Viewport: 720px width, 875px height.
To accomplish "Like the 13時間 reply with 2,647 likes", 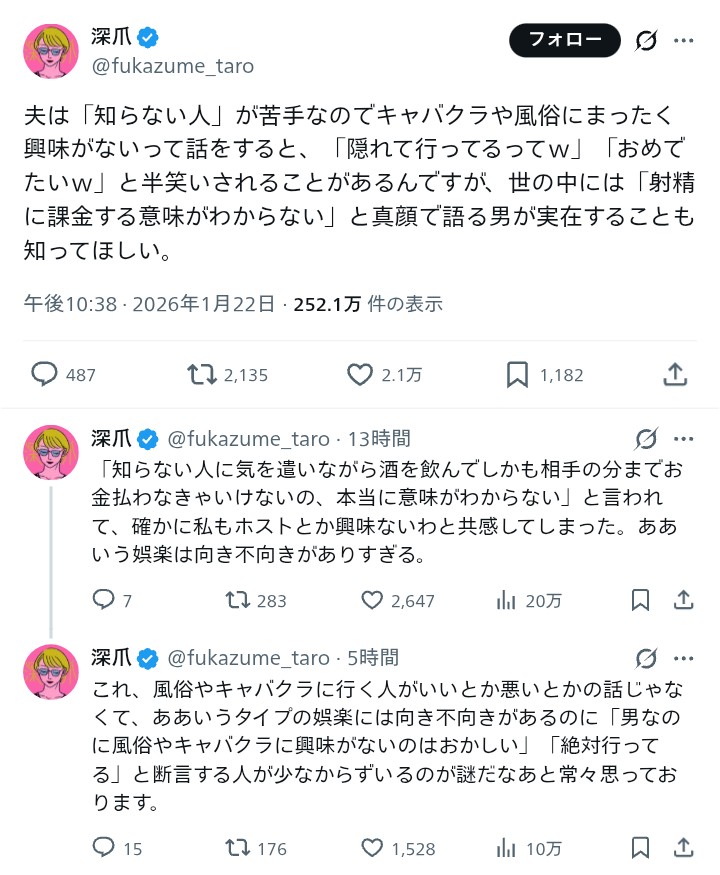I will tap(372, 600).
